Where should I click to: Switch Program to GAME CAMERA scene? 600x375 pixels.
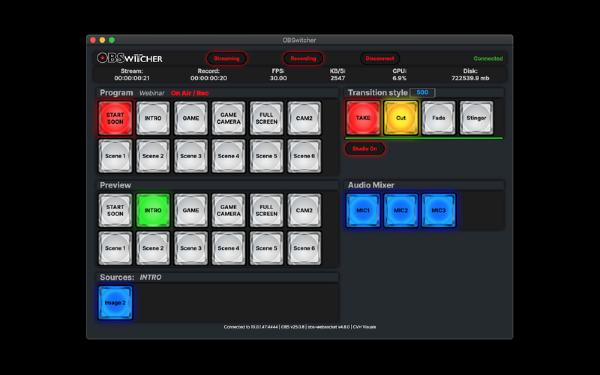click(228, 118)
